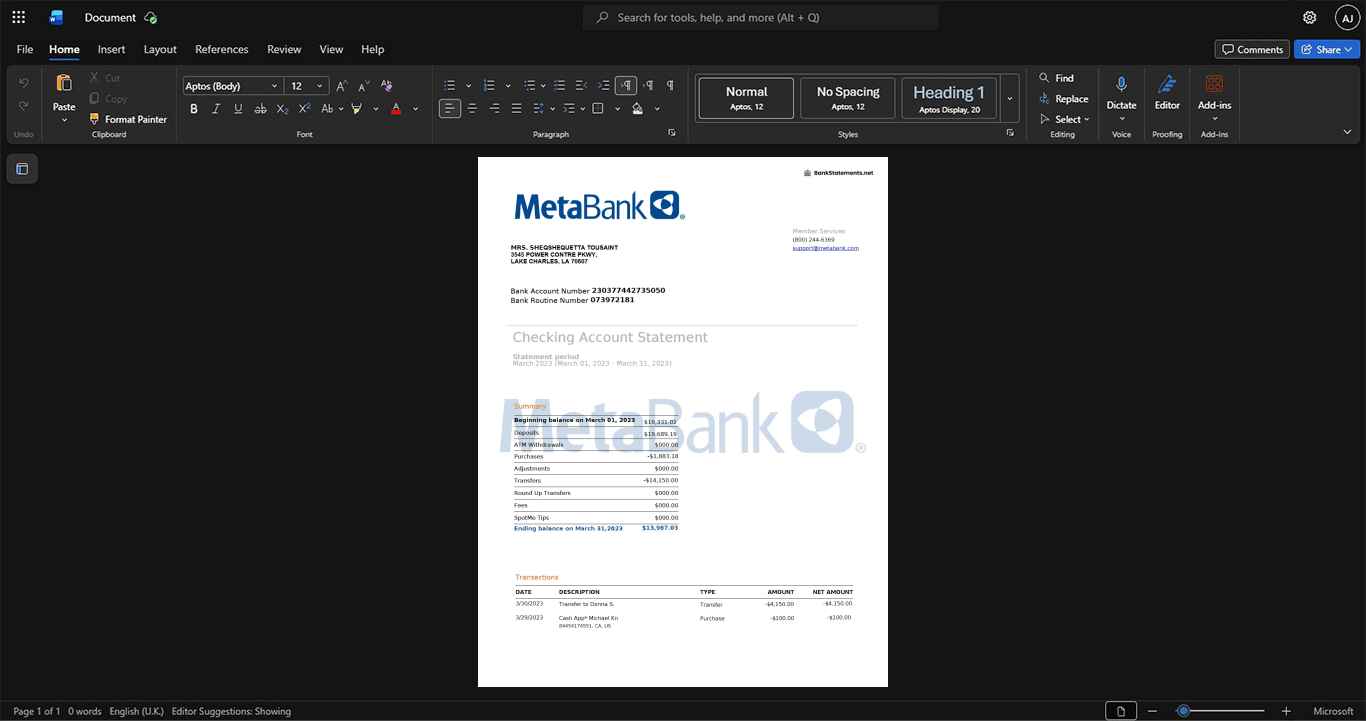Open the Paragraph settings dialog launcher
The height and width of the screenshot is (721, 1366).
pyautogui.click(x=671, y=133)
